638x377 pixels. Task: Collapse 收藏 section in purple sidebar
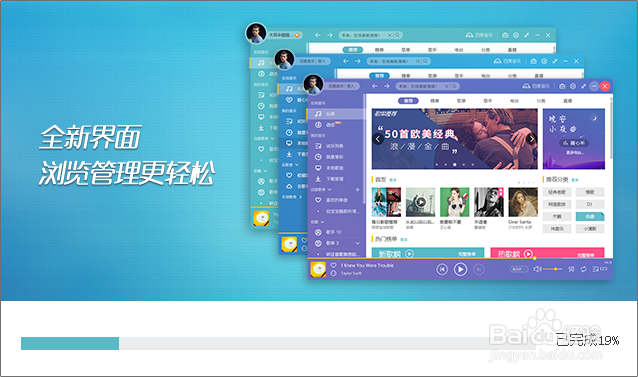tap(323, 222)
